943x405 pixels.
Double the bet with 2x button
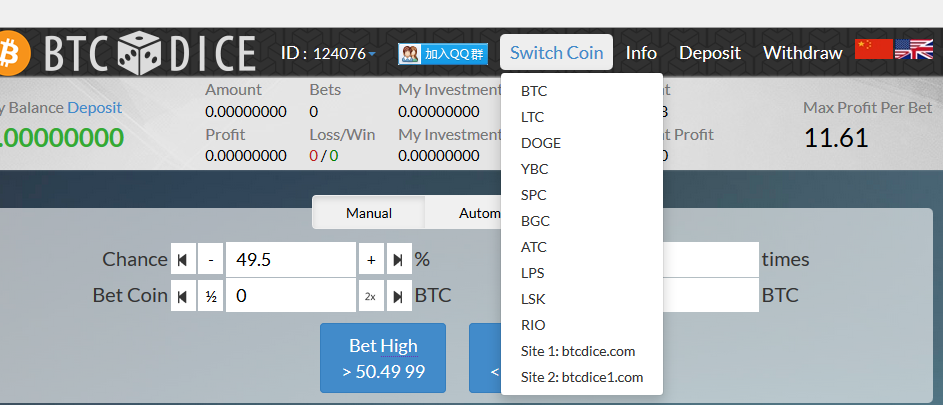[x=371, y=296]
